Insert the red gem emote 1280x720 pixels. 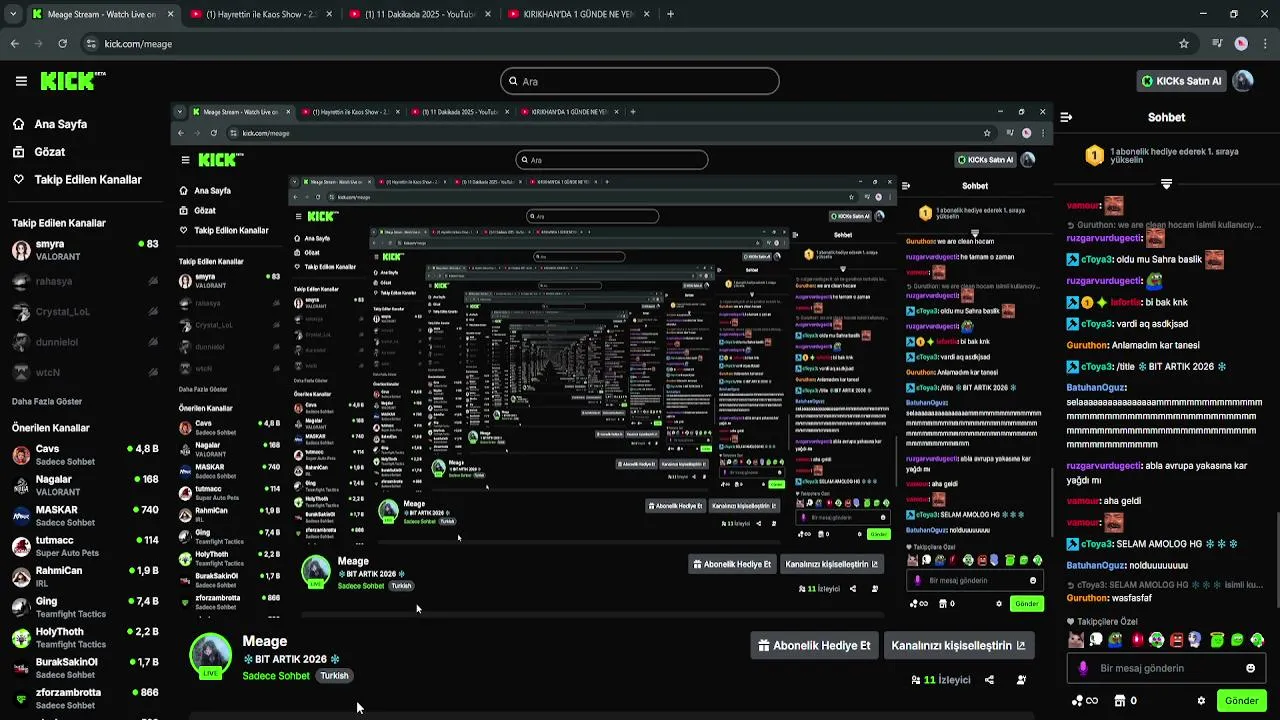point(1137,640)
